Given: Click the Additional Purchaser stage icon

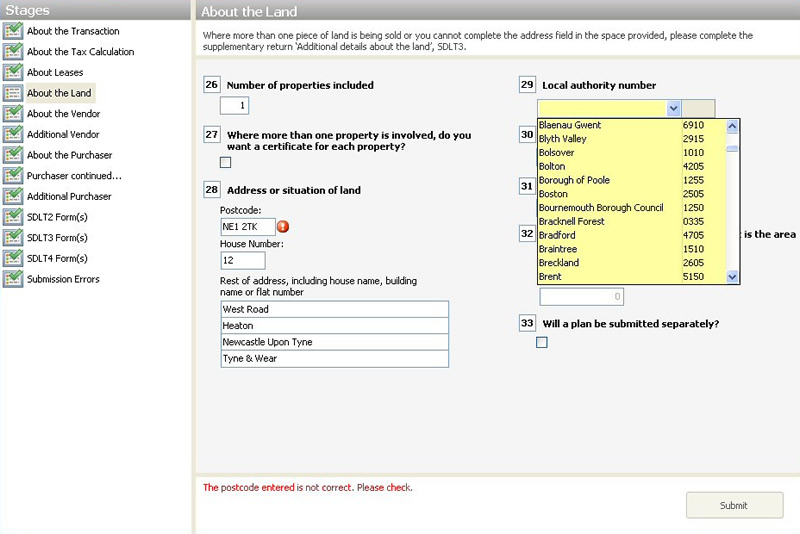Looking at the screenshot, I should point(13,196).
